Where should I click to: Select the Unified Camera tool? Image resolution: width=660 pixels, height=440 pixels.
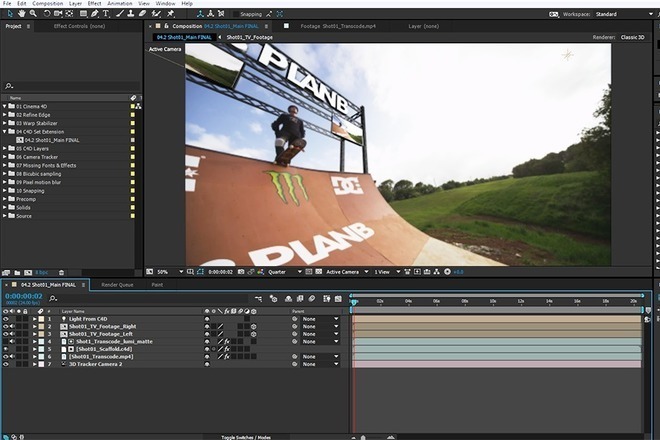point(58,14)
